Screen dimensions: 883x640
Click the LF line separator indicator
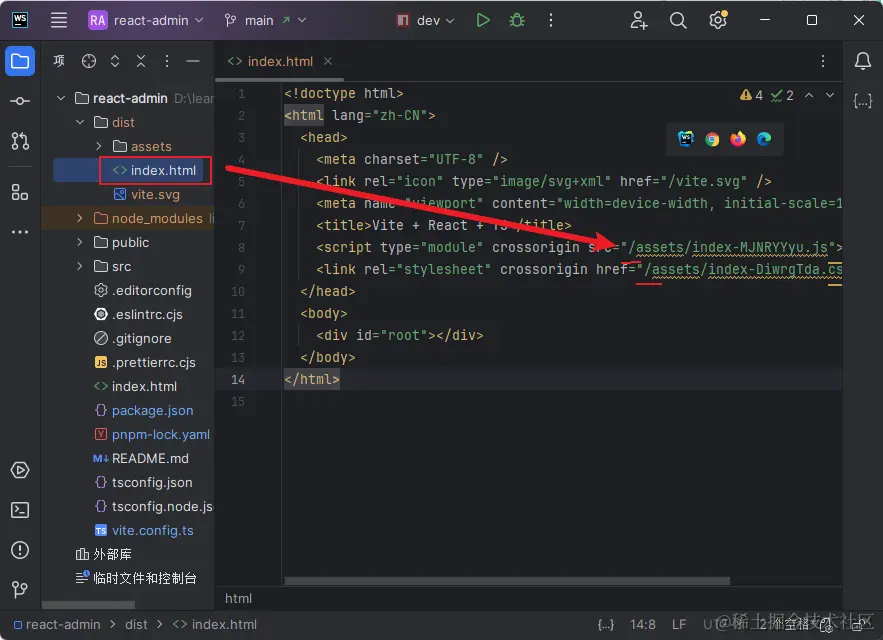[x=679, y=624]
